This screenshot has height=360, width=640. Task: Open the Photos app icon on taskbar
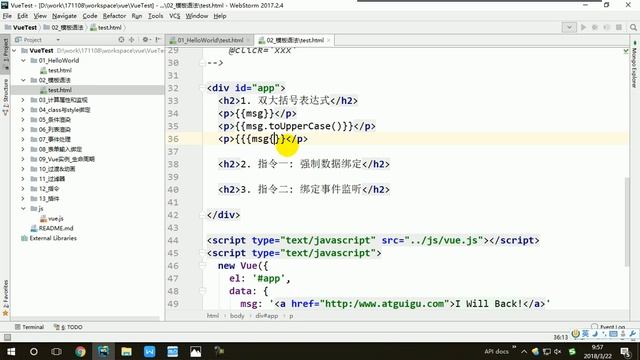point(196,351)
